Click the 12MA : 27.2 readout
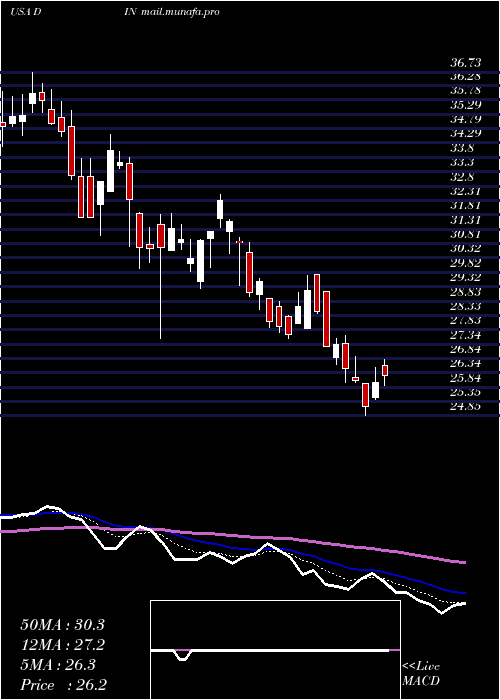This screenshot has width=500, height=700. point(62,645)
